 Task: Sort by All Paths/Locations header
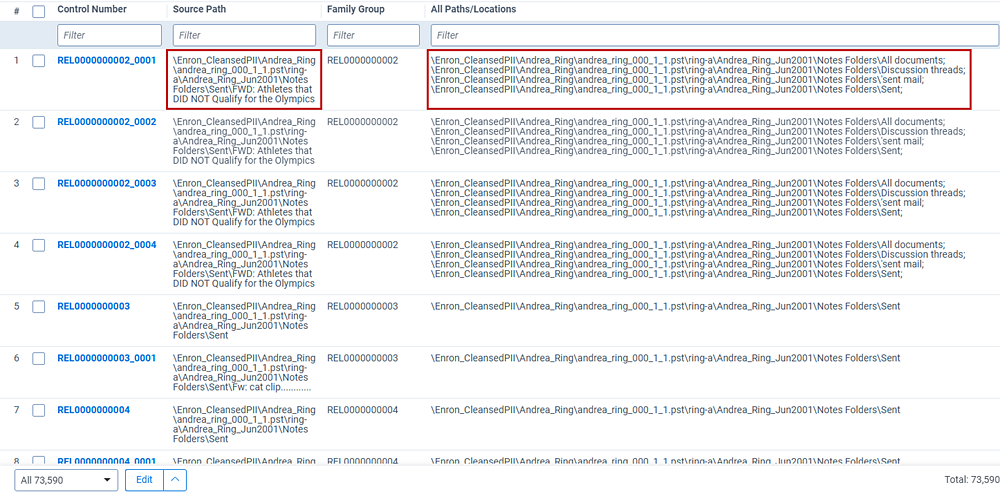[x=474, y=10]
